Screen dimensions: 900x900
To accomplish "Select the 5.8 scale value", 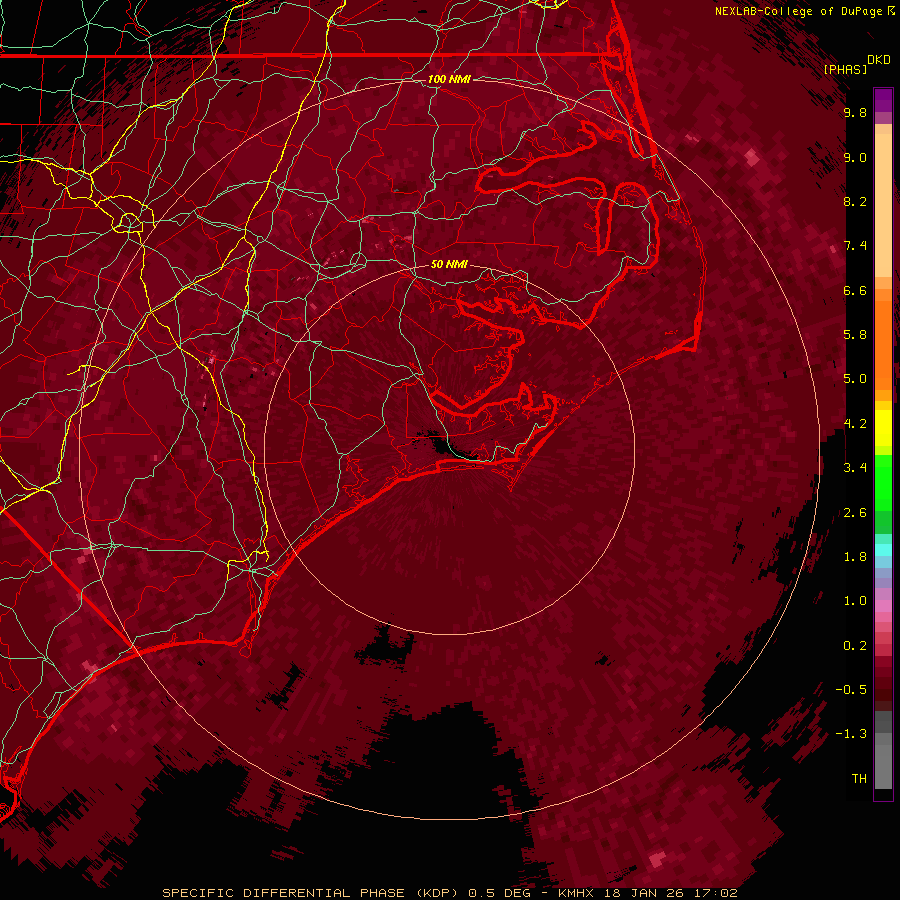I will coord(855,335).
